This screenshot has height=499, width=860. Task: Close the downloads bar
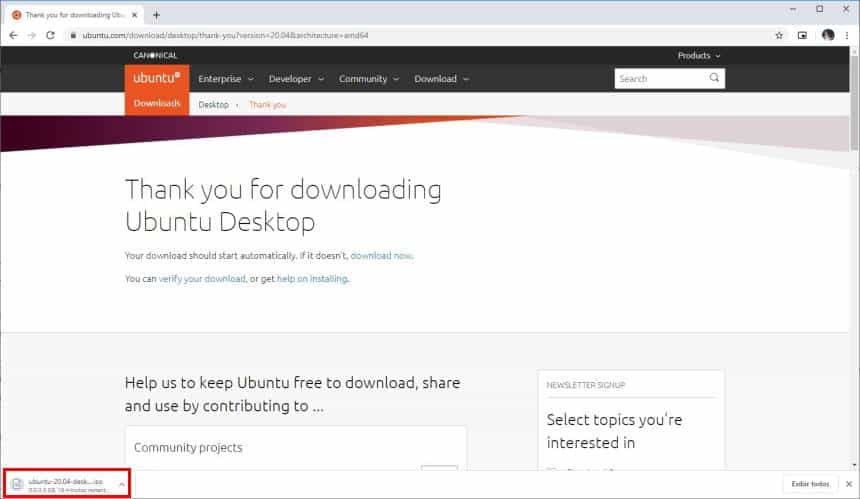point(849,484)
